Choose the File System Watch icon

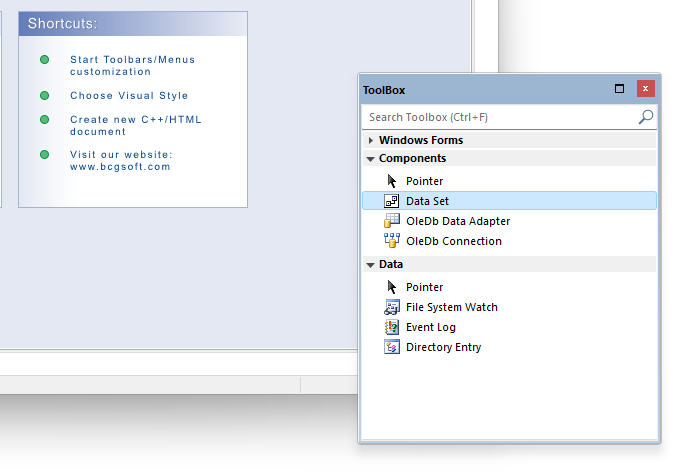tap(392, 307)
